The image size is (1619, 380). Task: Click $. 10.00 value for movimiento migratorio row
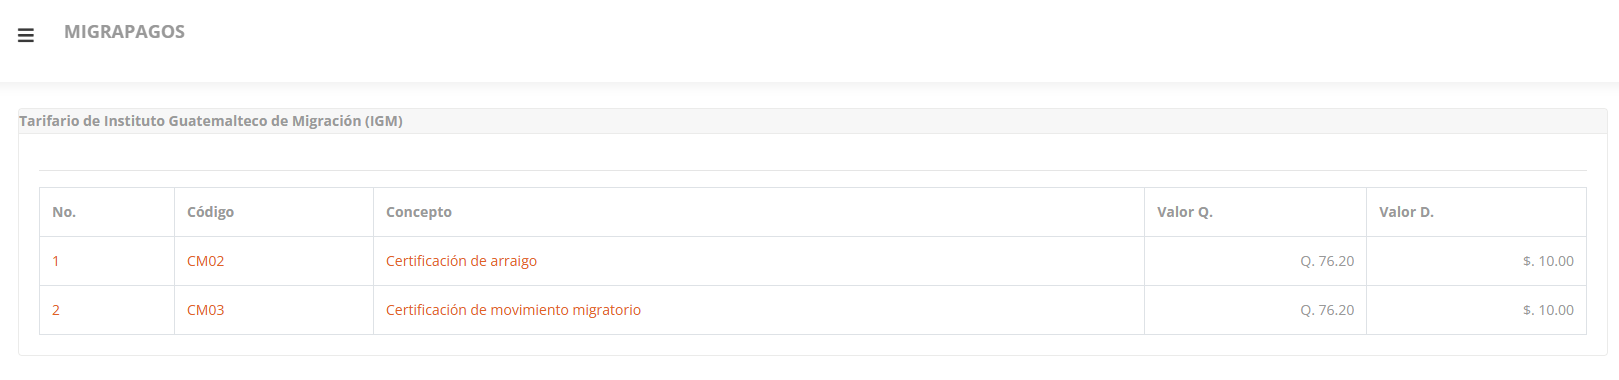click(x=1548, y=310)
